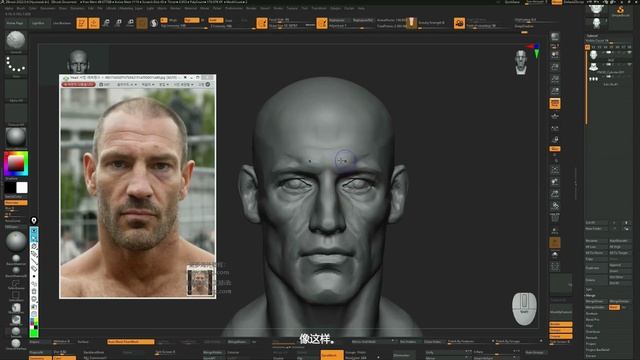Toggle the Zadd sculpt mode
The width and height of the screenshot is (640, 360).
pyautogui.click(x=216, y=20)
